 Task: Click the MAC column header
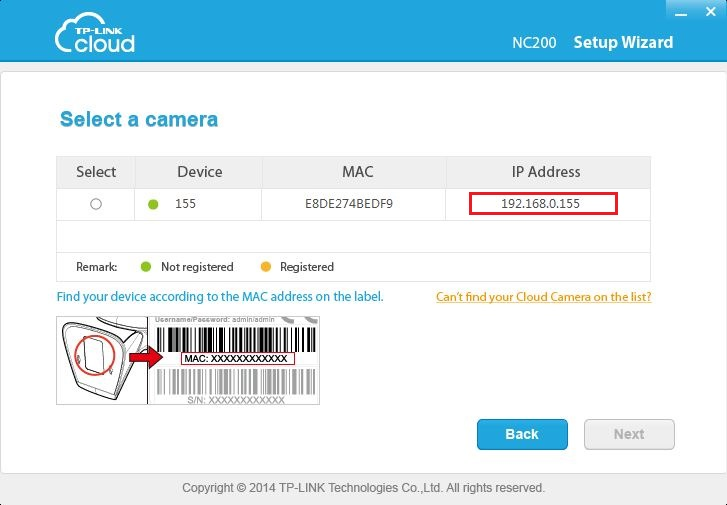(357, 172)
